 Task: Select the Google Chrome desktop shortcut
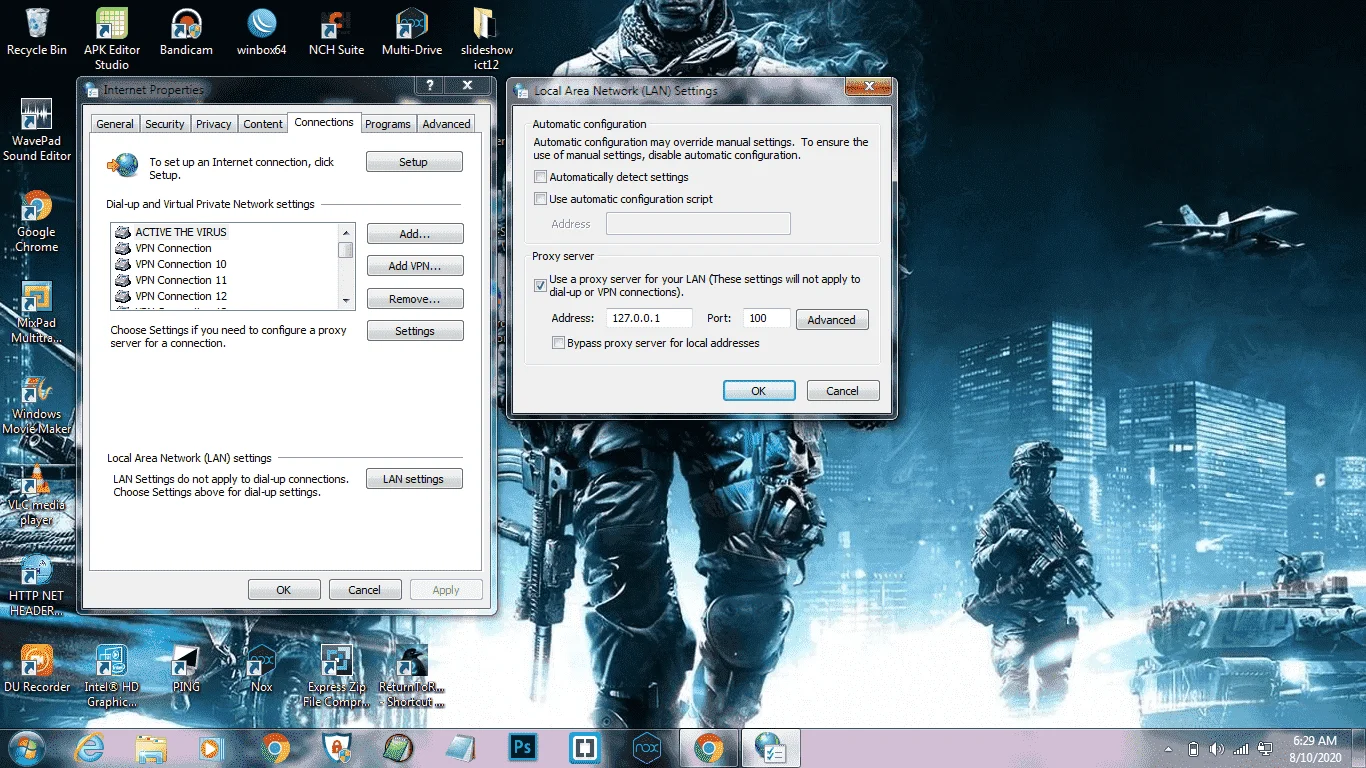37,221
